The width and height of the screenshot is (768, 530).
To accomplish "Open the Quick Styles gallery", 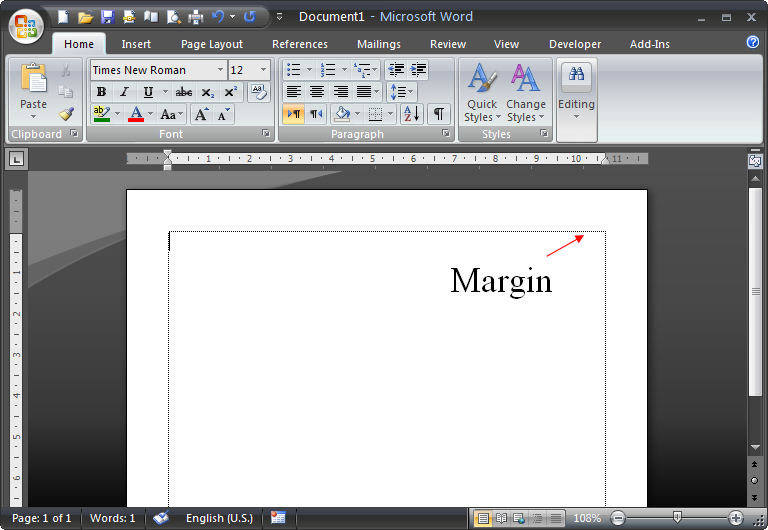I will (x=482, y=92).
